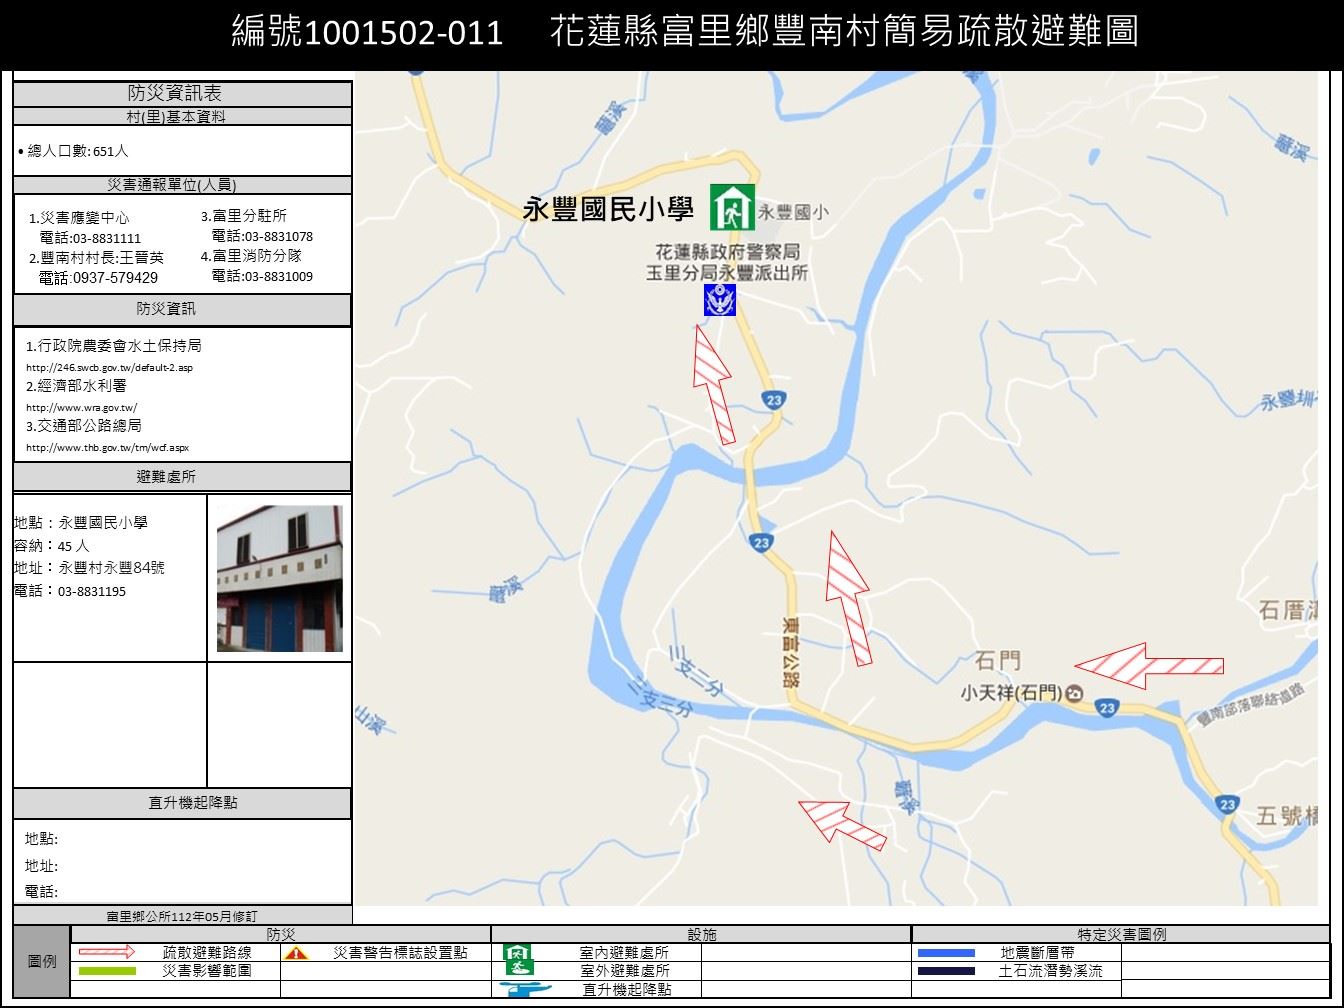Click the 室內避難處所 icon in the legend

tap(518, 954)
